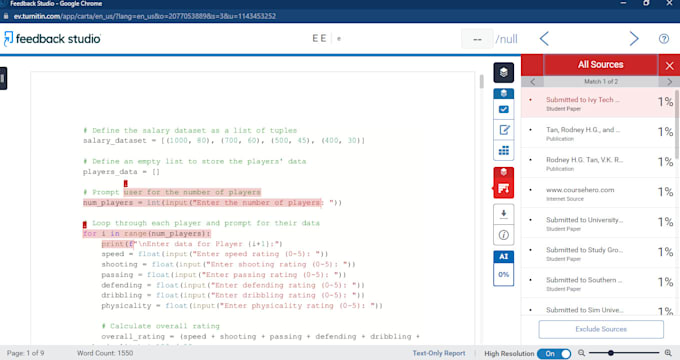Screen dimensions: 680x360
Task: Go to the previous match arrow
Action: (533, 82)
